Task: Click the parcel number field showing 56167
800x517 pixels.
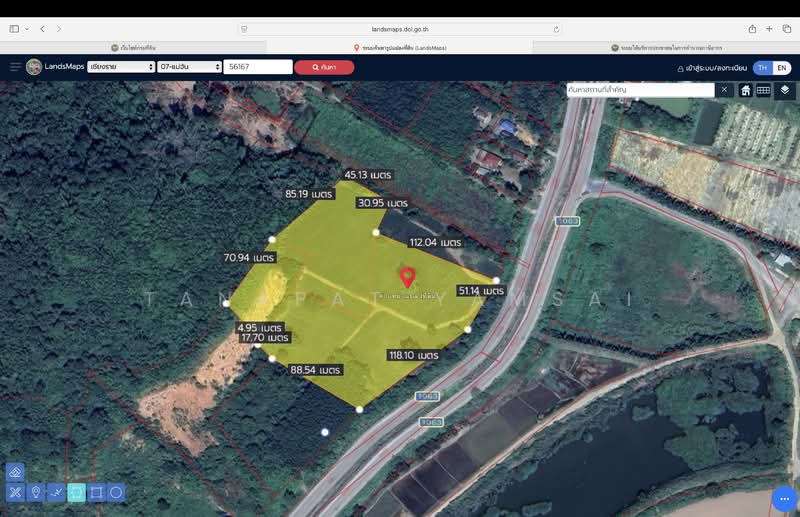Action: click(257, 67)
